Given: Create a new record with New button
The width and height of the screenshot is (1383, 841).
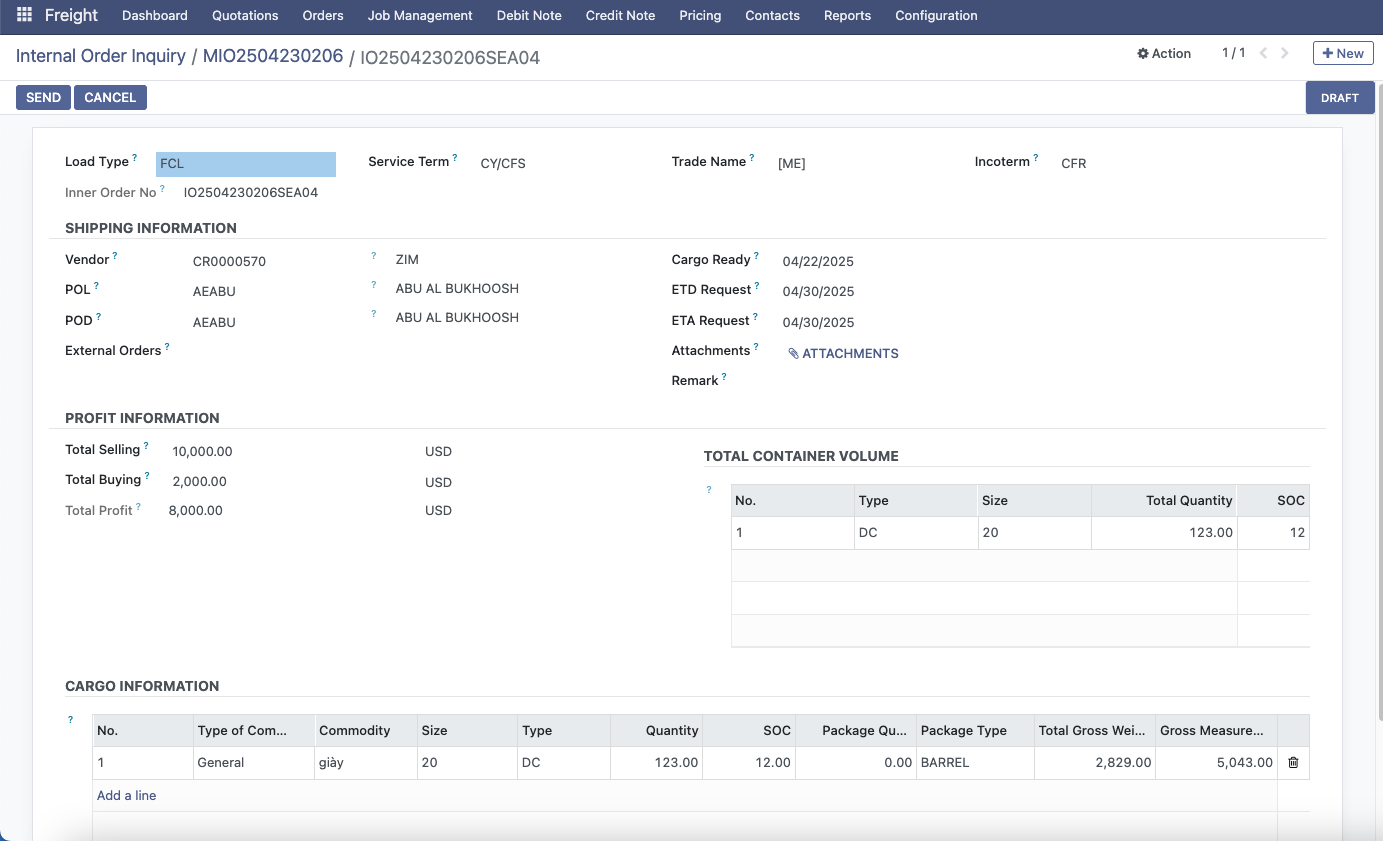Looking at the screenshot, I should tap(1342, 54).
